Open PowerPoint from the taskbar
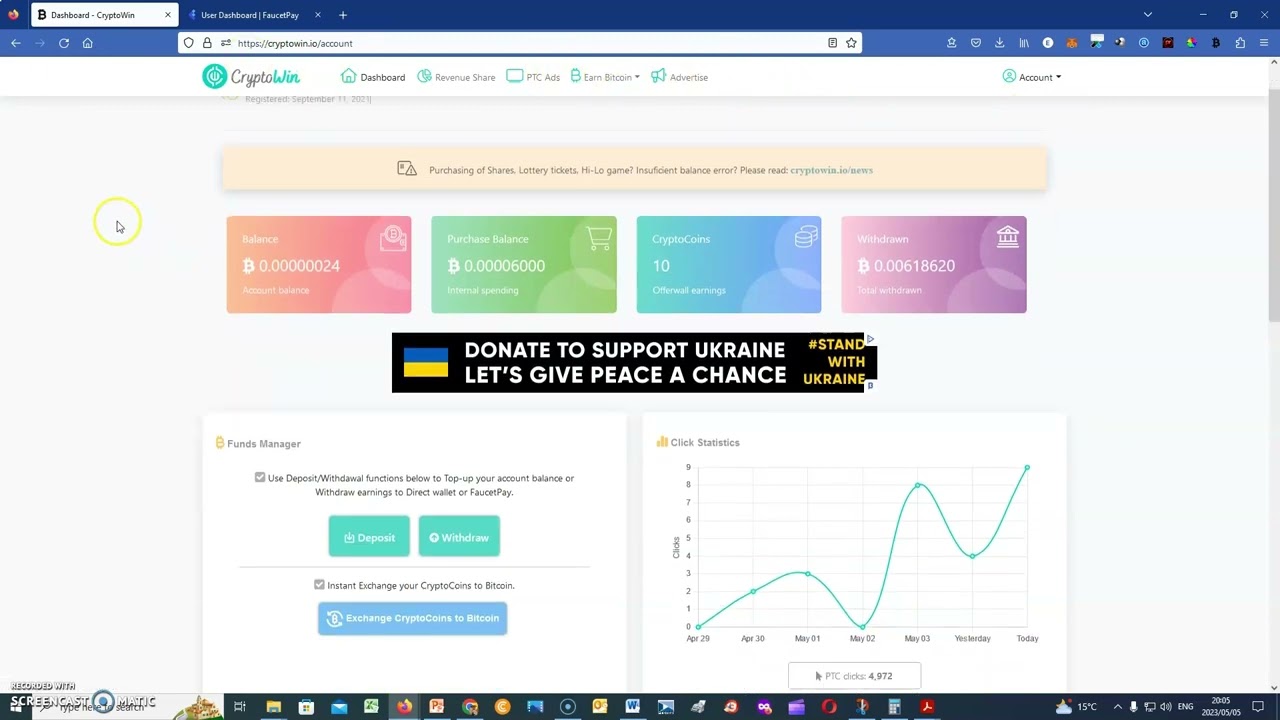 click(437, 707)
